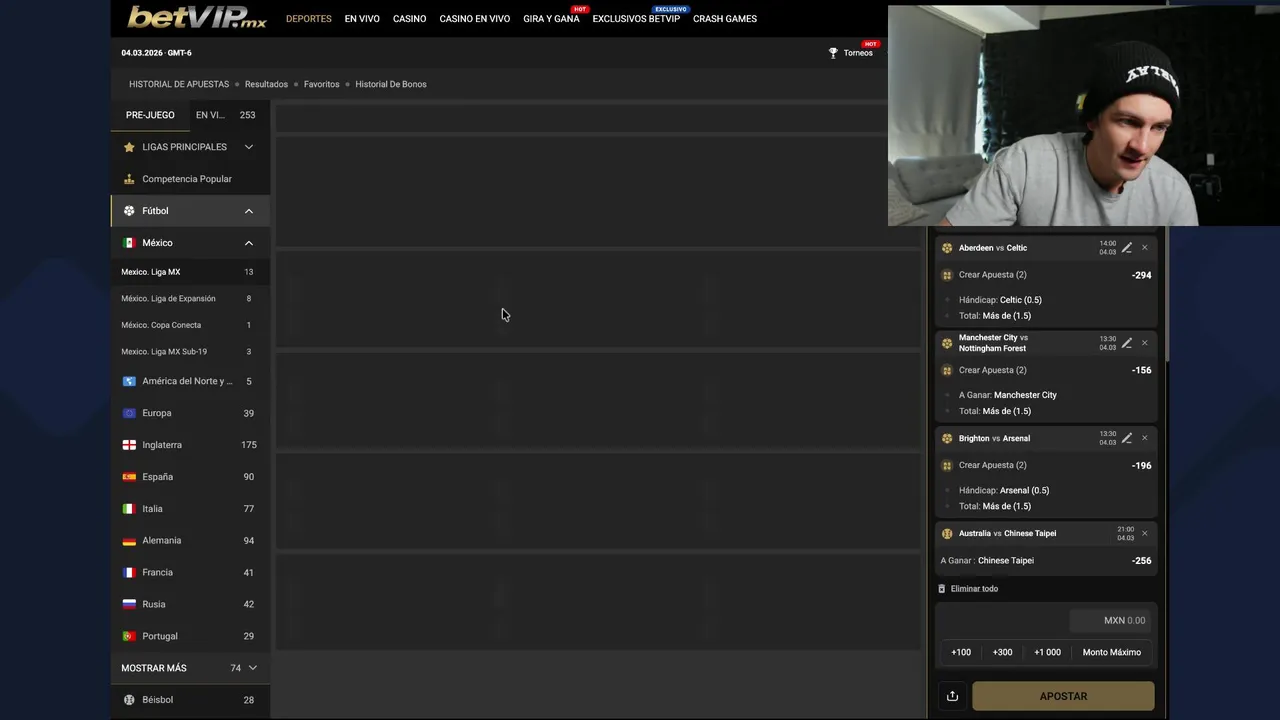Click the Alemania flag icon
Screen dimensions: 1280x720
[129, 541]
